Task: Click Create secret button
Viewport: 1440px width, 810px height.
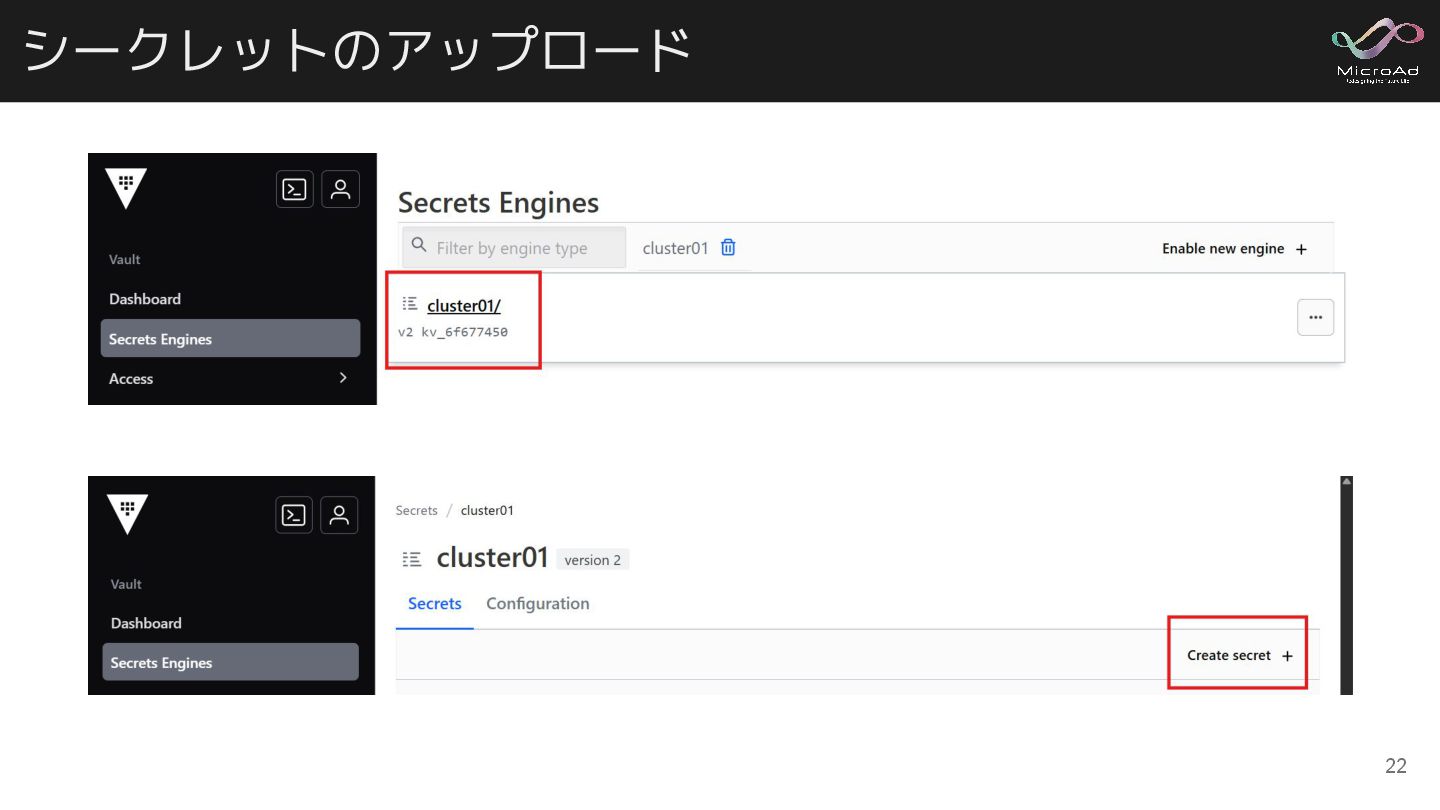Action: pos(1240,655)
